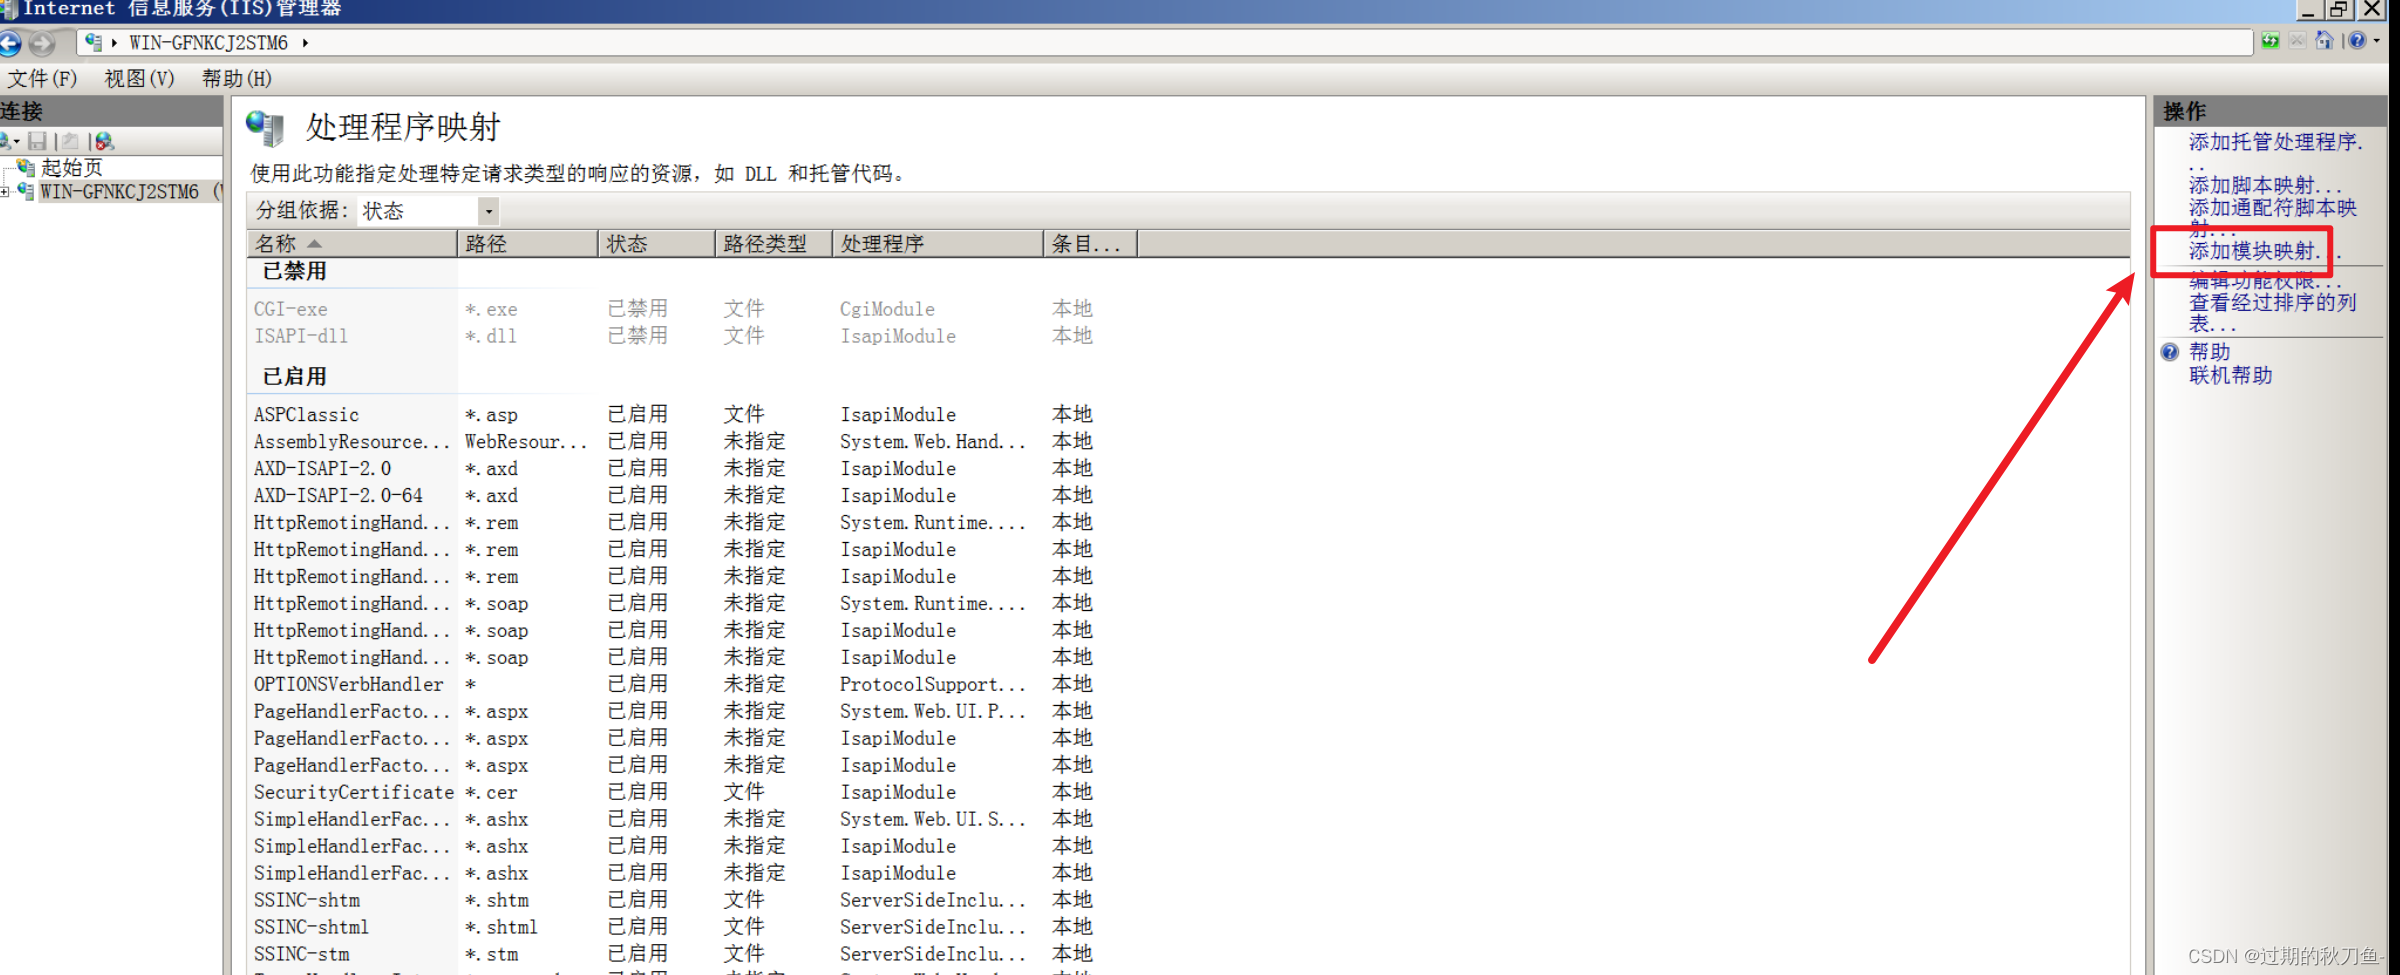Click the icon beside 起始页 in the tree

point(26,167)
